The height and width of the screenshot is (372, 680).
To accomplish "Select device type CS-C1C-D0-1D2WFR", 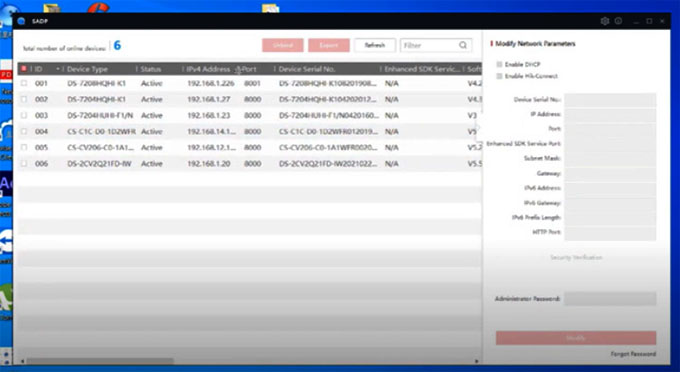I will [x=101, y=131].
